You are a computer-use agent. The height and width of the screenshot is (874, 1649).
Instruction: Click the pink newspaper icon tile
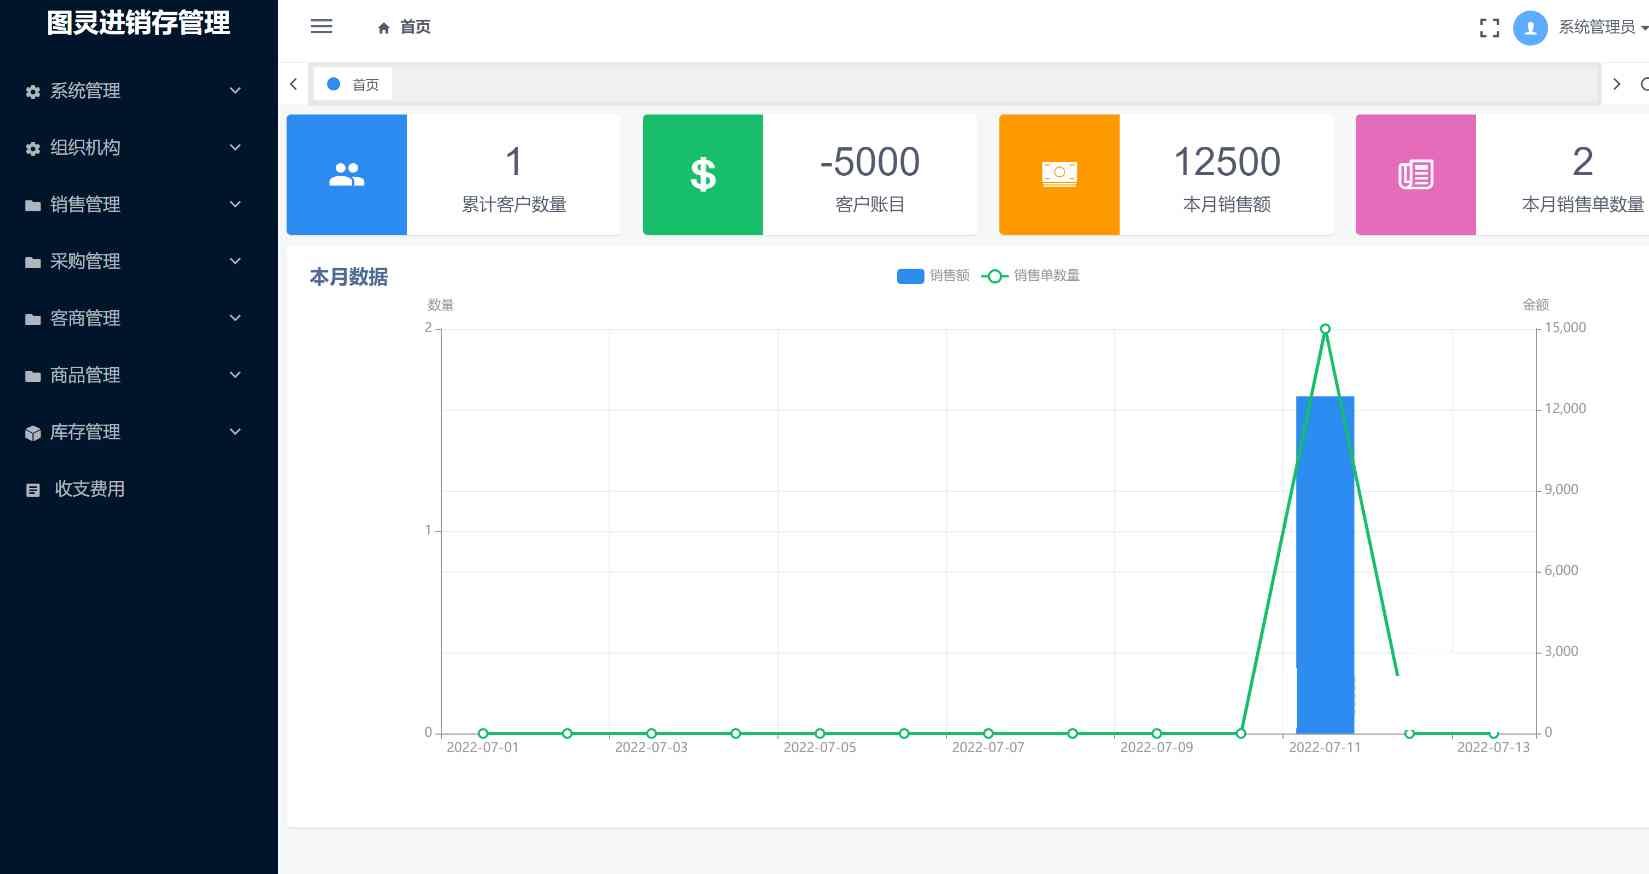(x=1415, y=175)
